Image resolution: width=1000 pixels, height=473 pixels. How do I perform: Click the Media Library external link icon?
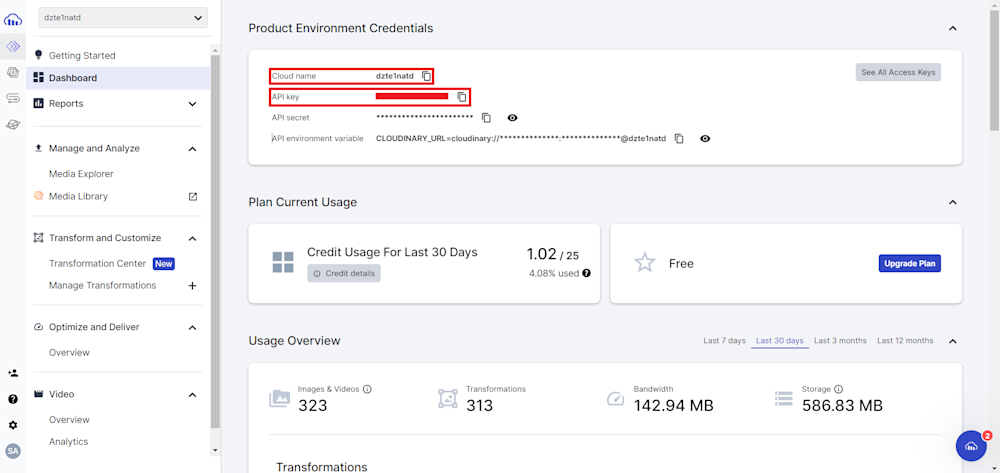193,197
